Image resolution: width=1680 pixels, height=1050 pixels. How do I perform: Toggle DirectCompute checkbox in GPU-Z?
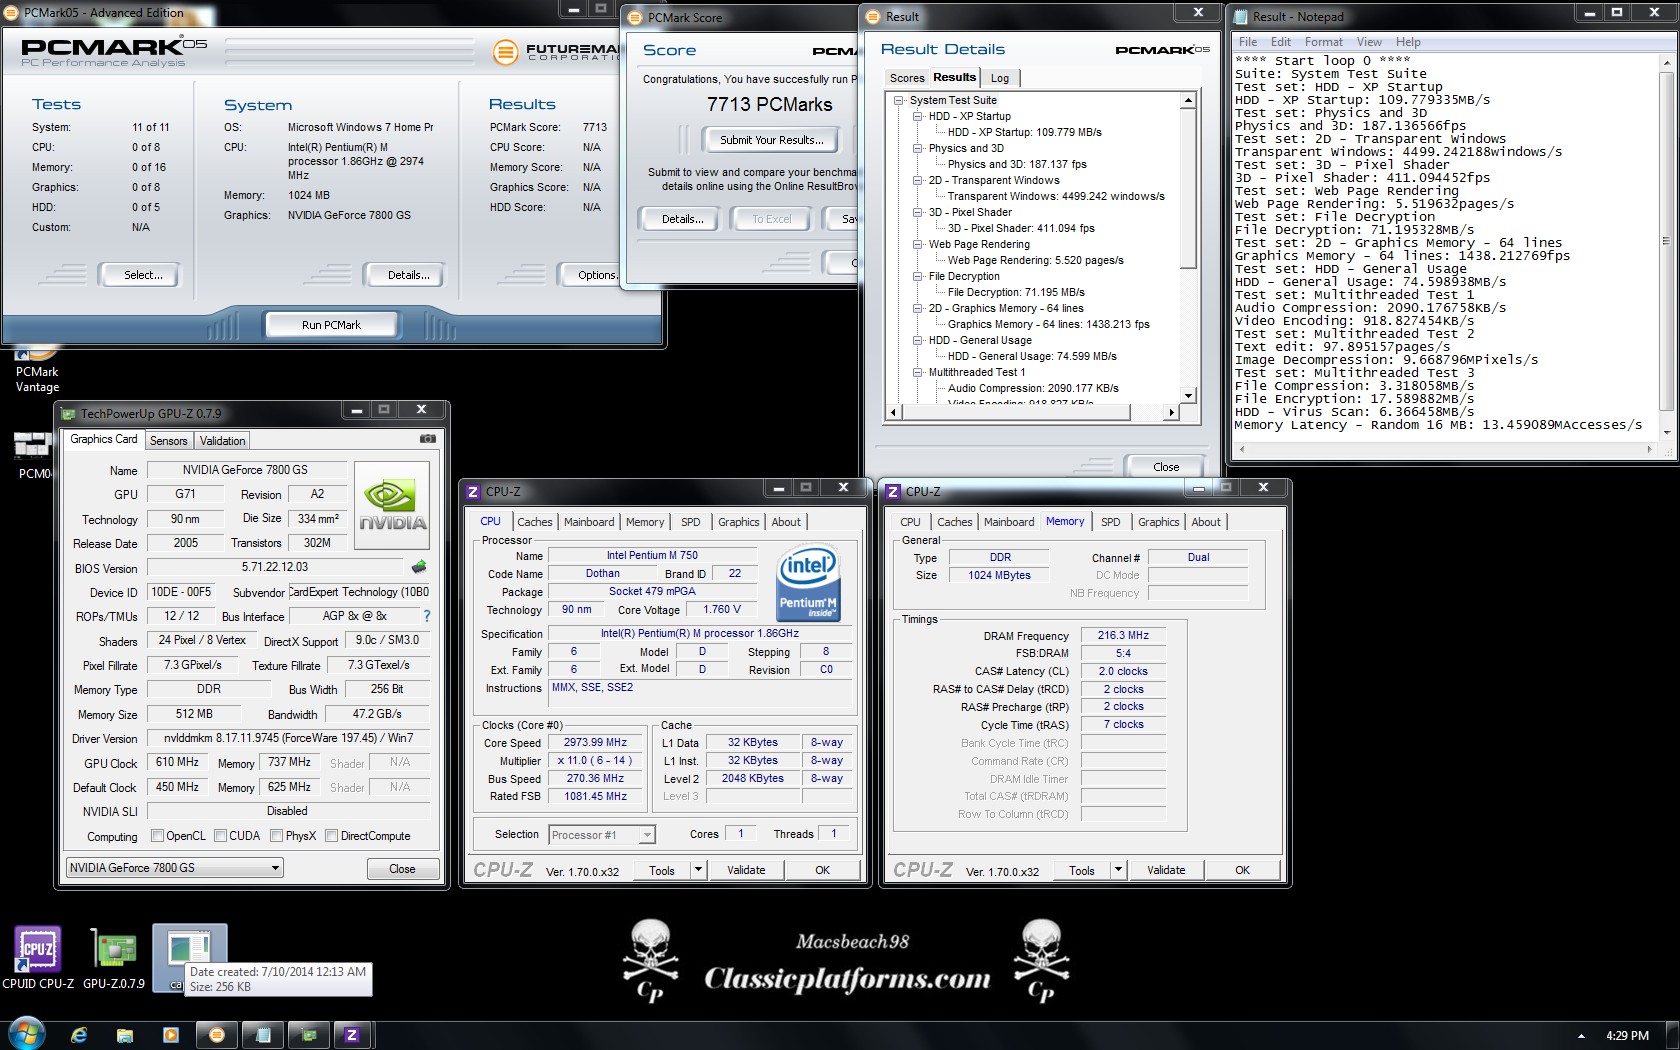[331, 836]
